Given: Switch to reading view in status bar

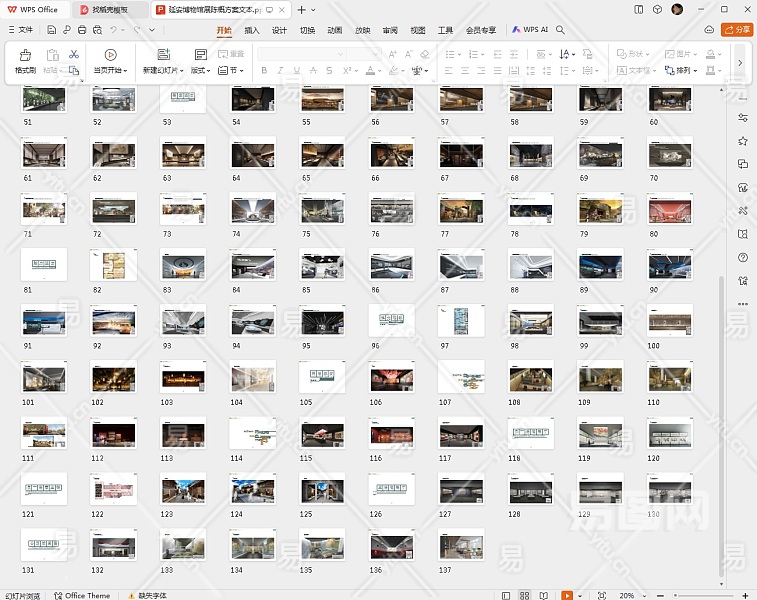Looking at the screenshot, I should point(544,595).
